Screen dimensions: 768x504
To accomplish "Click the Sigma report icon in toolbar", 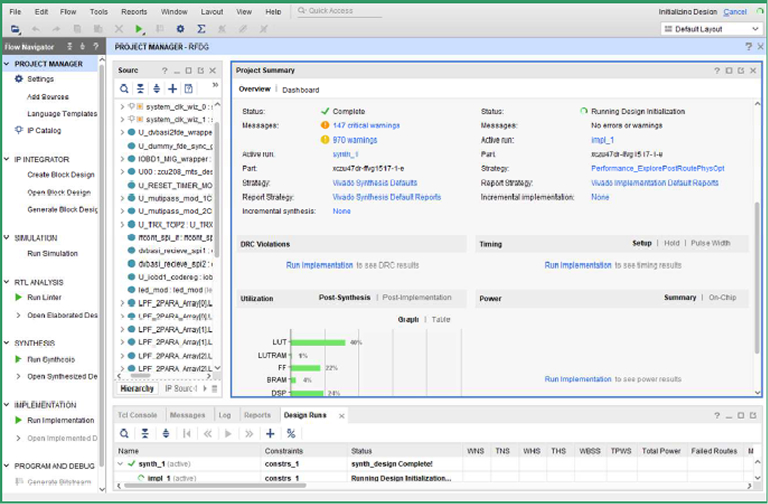I will pyautogui.click(x=201, y=29).
